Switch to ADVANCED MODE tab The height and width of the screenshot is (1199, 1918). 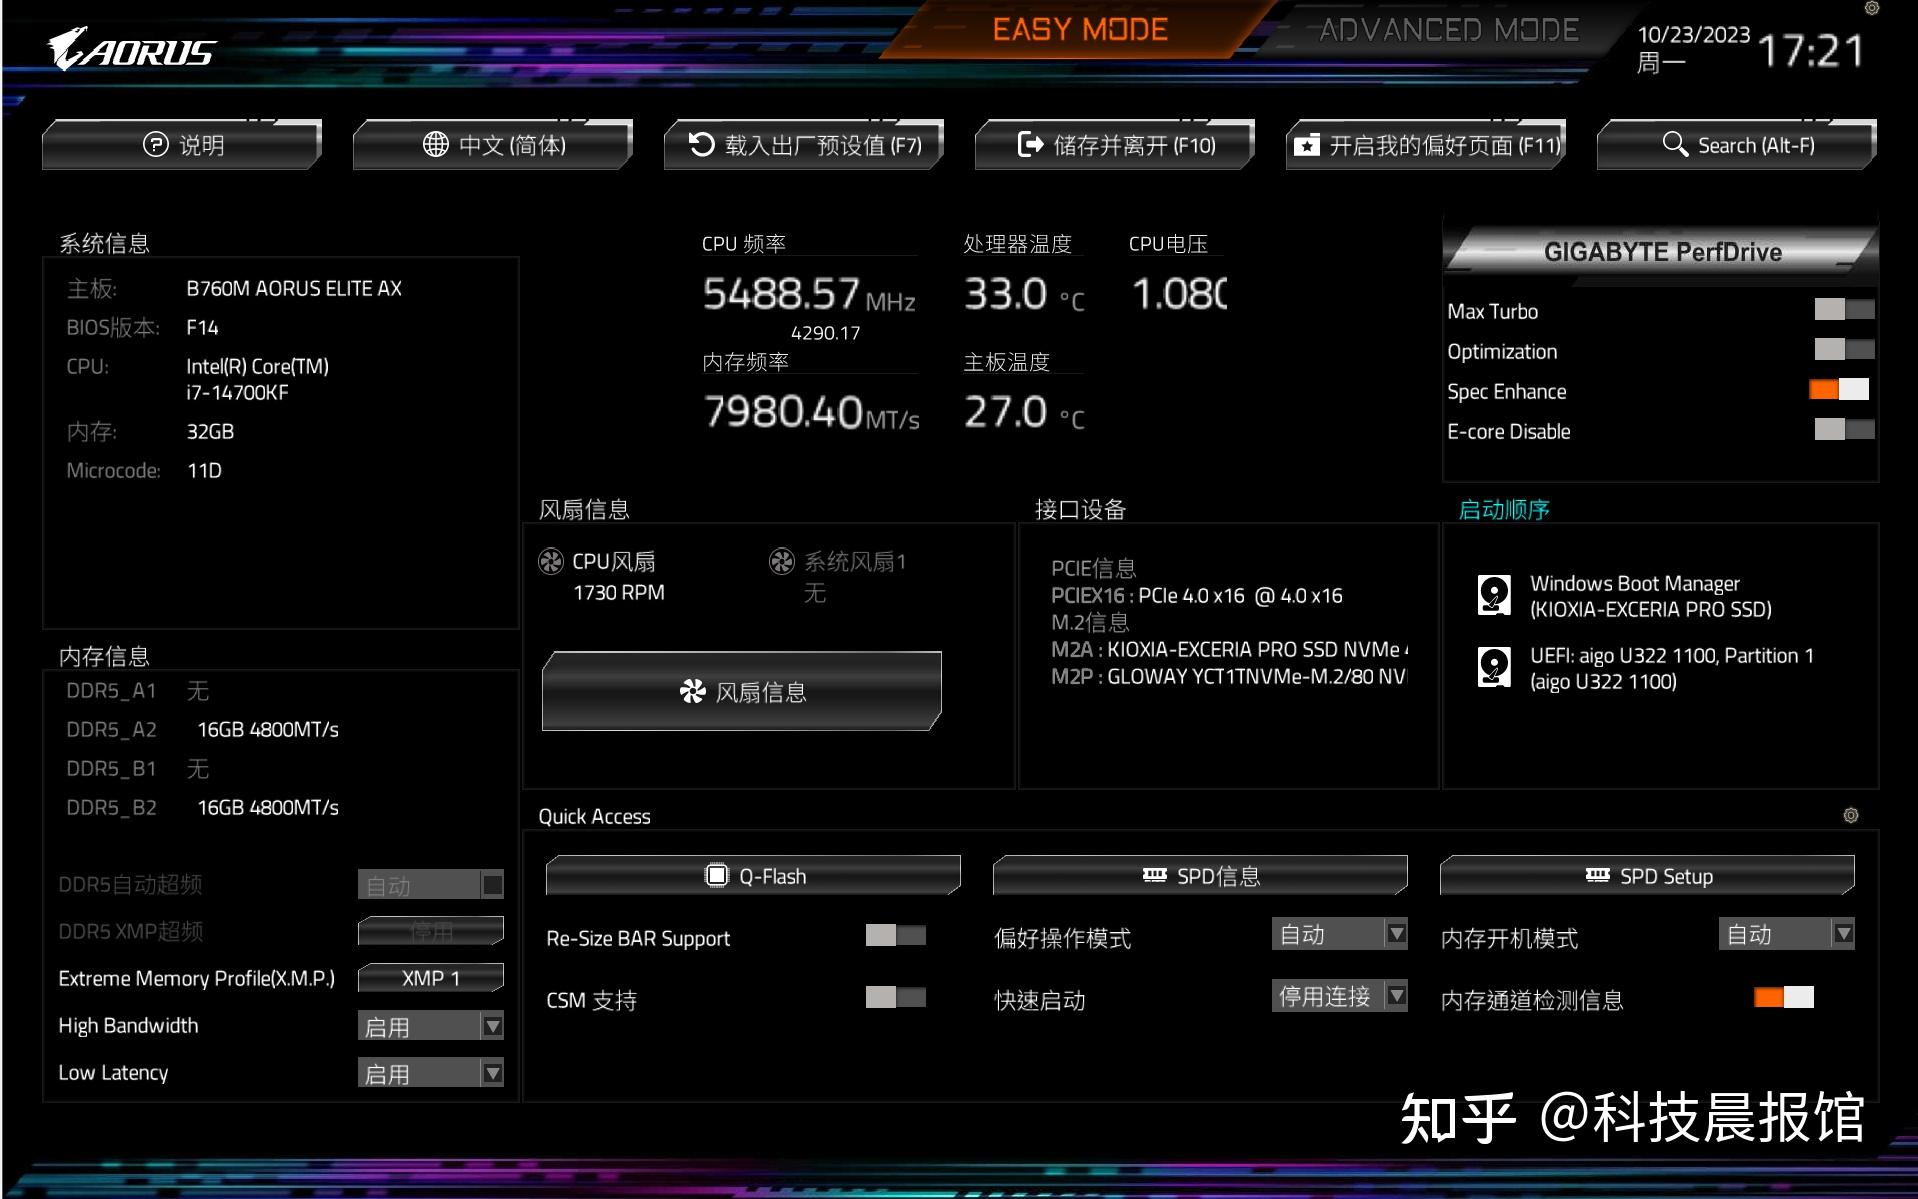click(x=1448, y=30)
